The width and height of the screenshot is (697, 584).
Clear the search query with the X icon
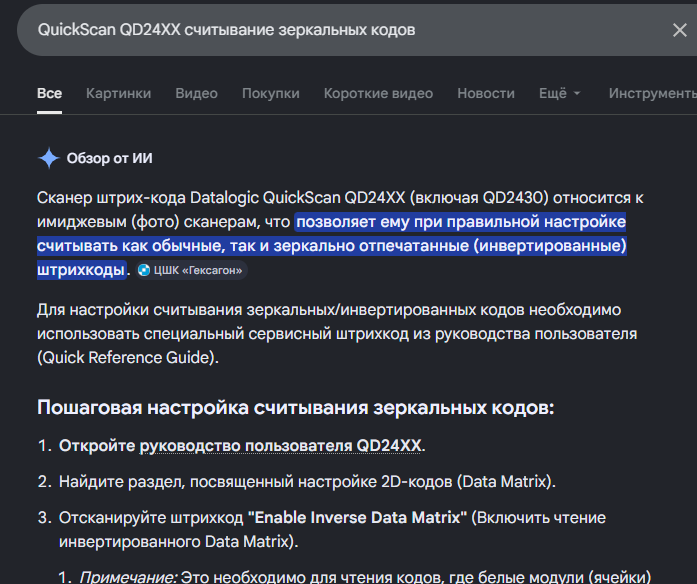click(680, 30)
